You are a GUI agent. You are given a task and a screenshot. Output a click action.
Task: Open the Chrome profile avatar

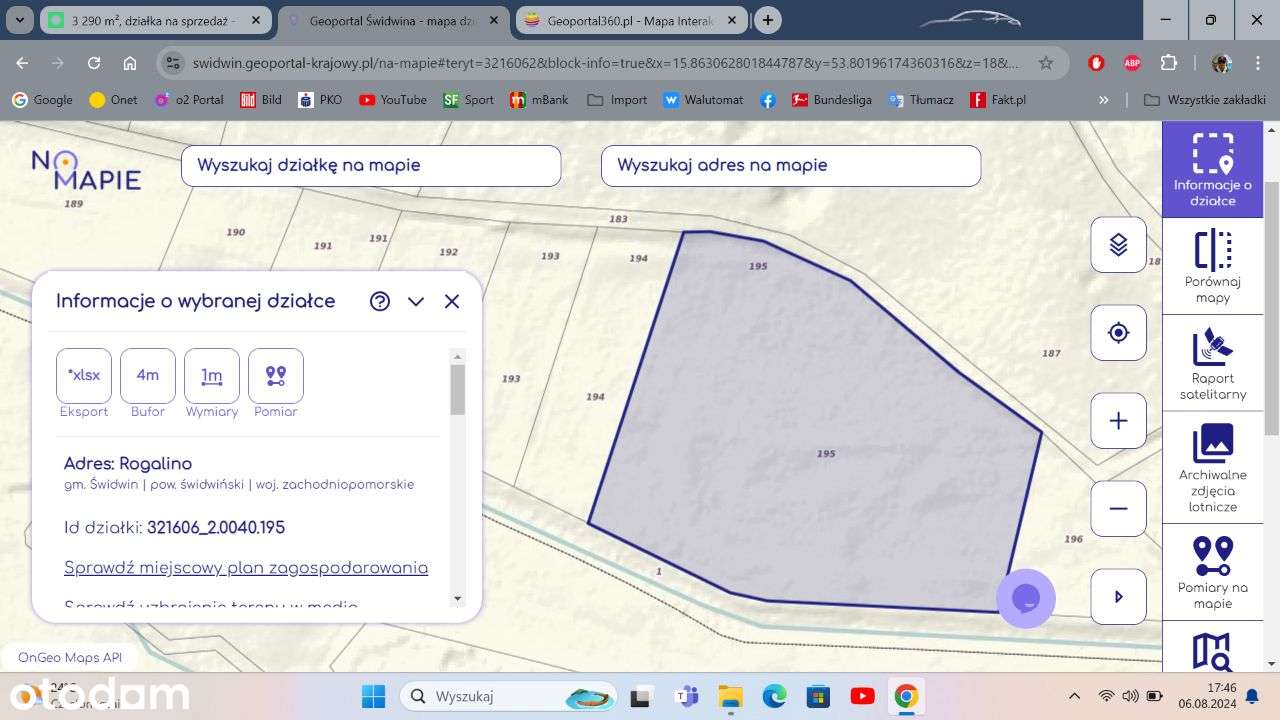click(x=1221, y=63)
